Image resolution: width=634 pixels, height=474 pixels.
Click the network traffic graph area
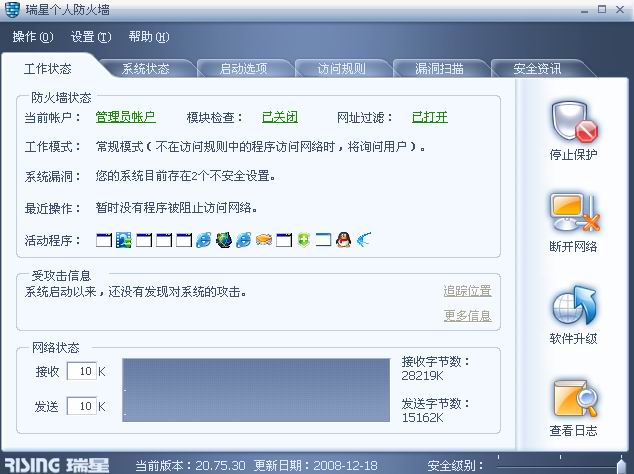[x=256, y=390]
